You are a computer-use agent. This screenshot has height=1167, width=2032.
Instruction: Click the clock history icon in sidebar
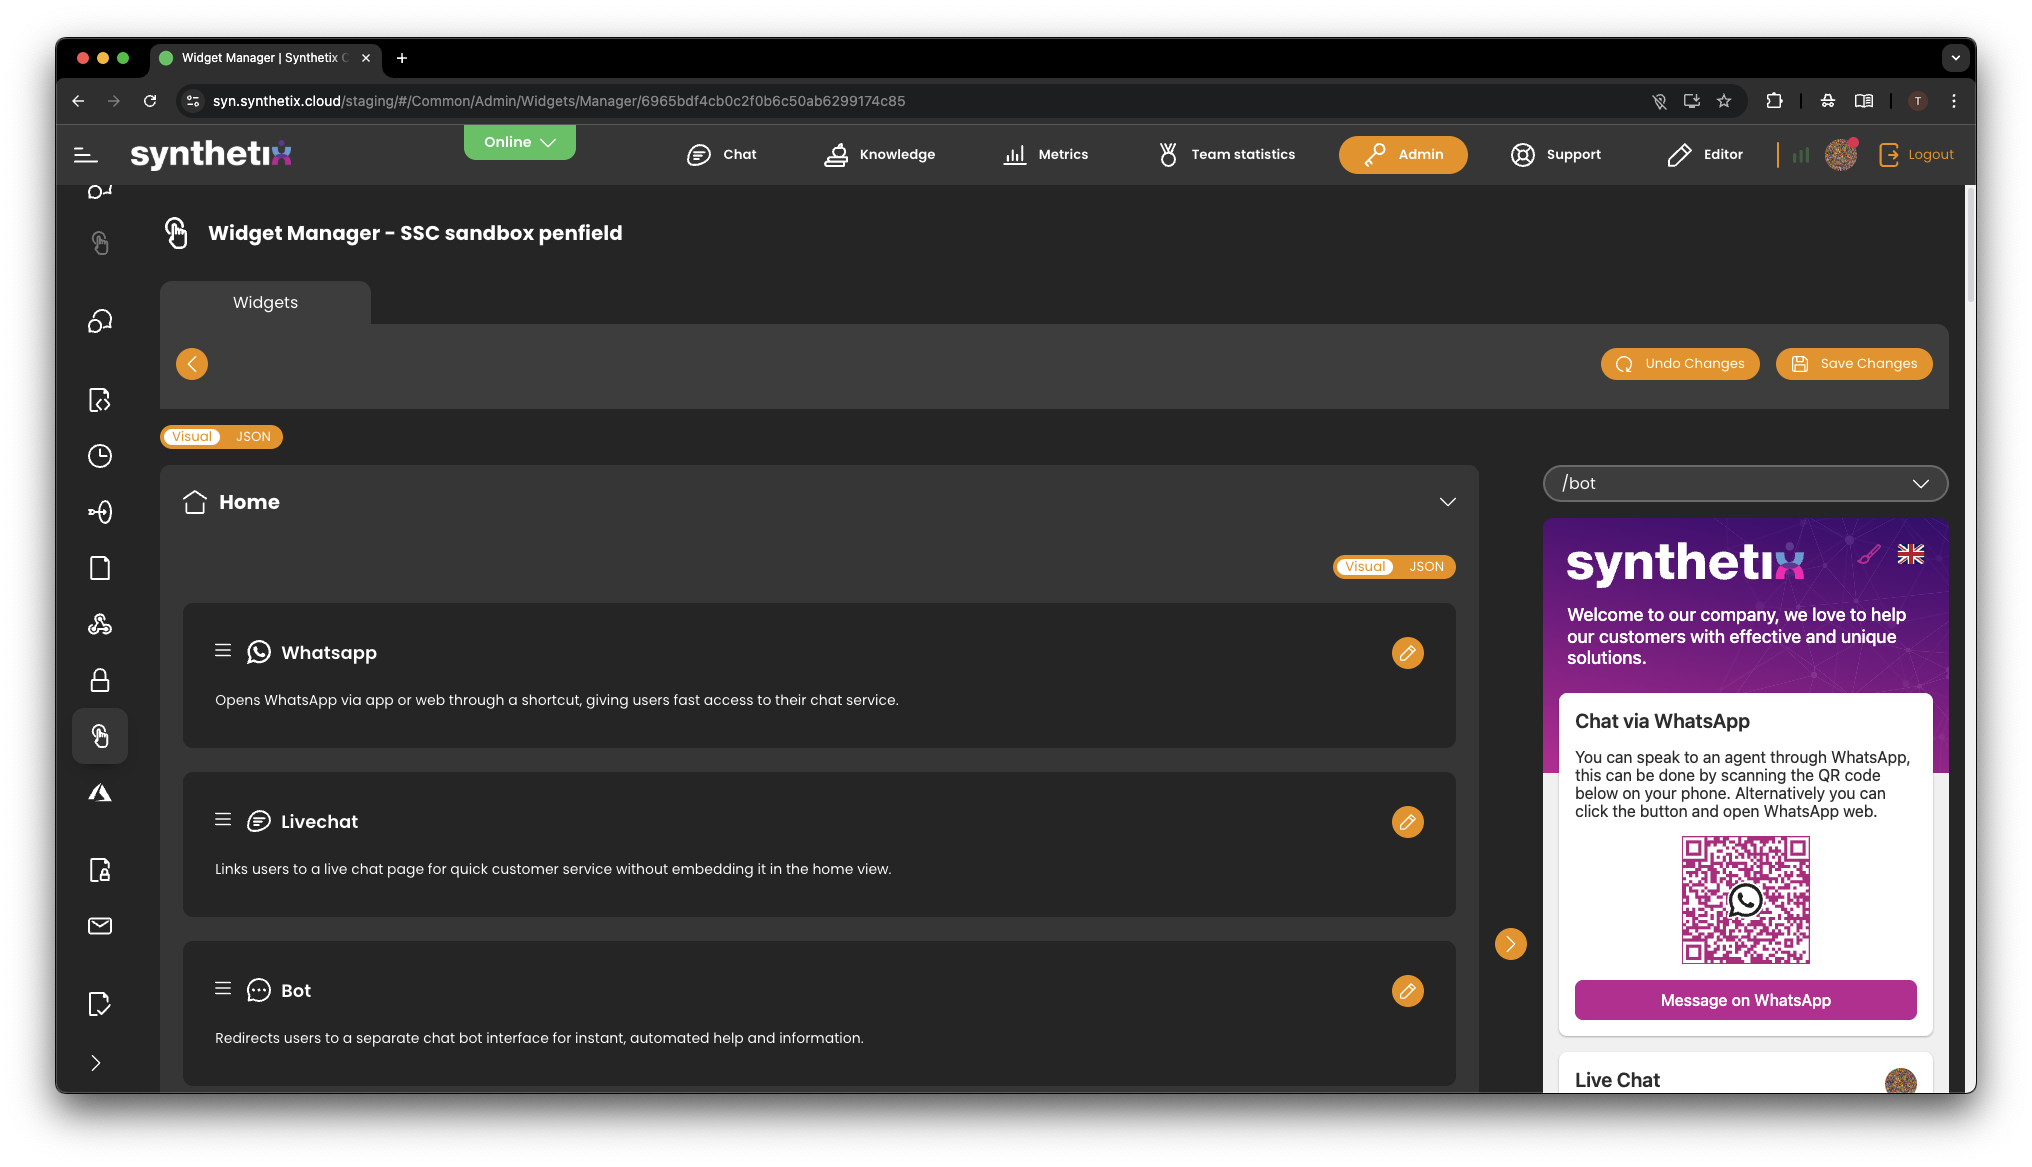pos(100,456)
